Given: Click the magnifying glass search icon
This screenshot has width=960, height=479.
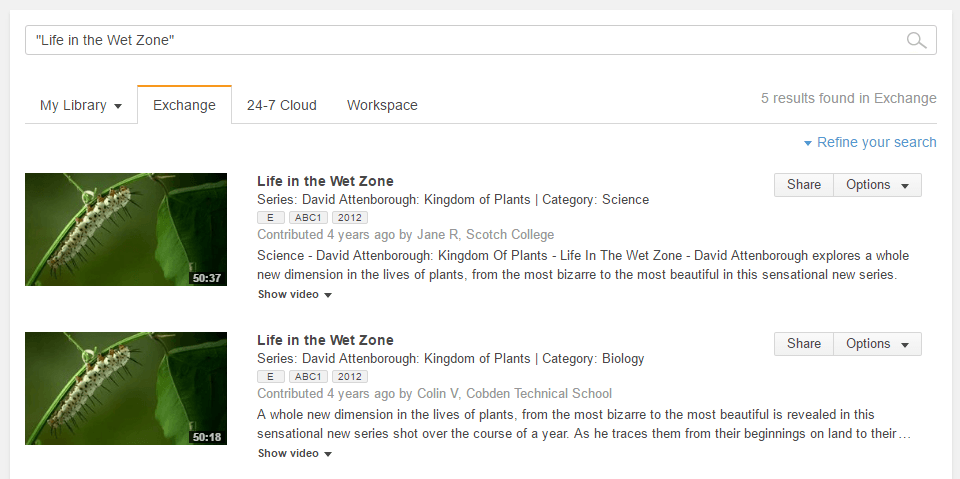Looking at the screenshot, I should pyautogui.click(x=915, y=40).
